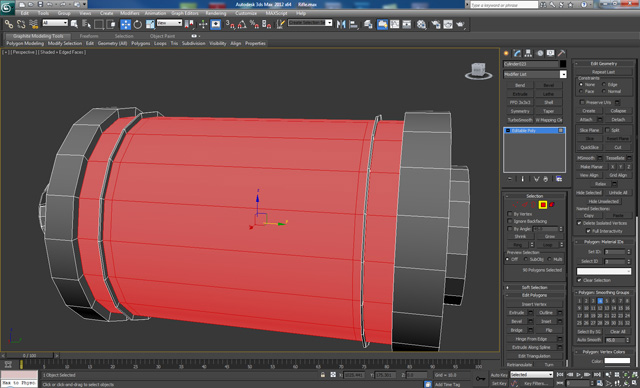640x388 pixels.
Task: Click the TurboSmooth modifier button
Action: click(x=520, y=120)
